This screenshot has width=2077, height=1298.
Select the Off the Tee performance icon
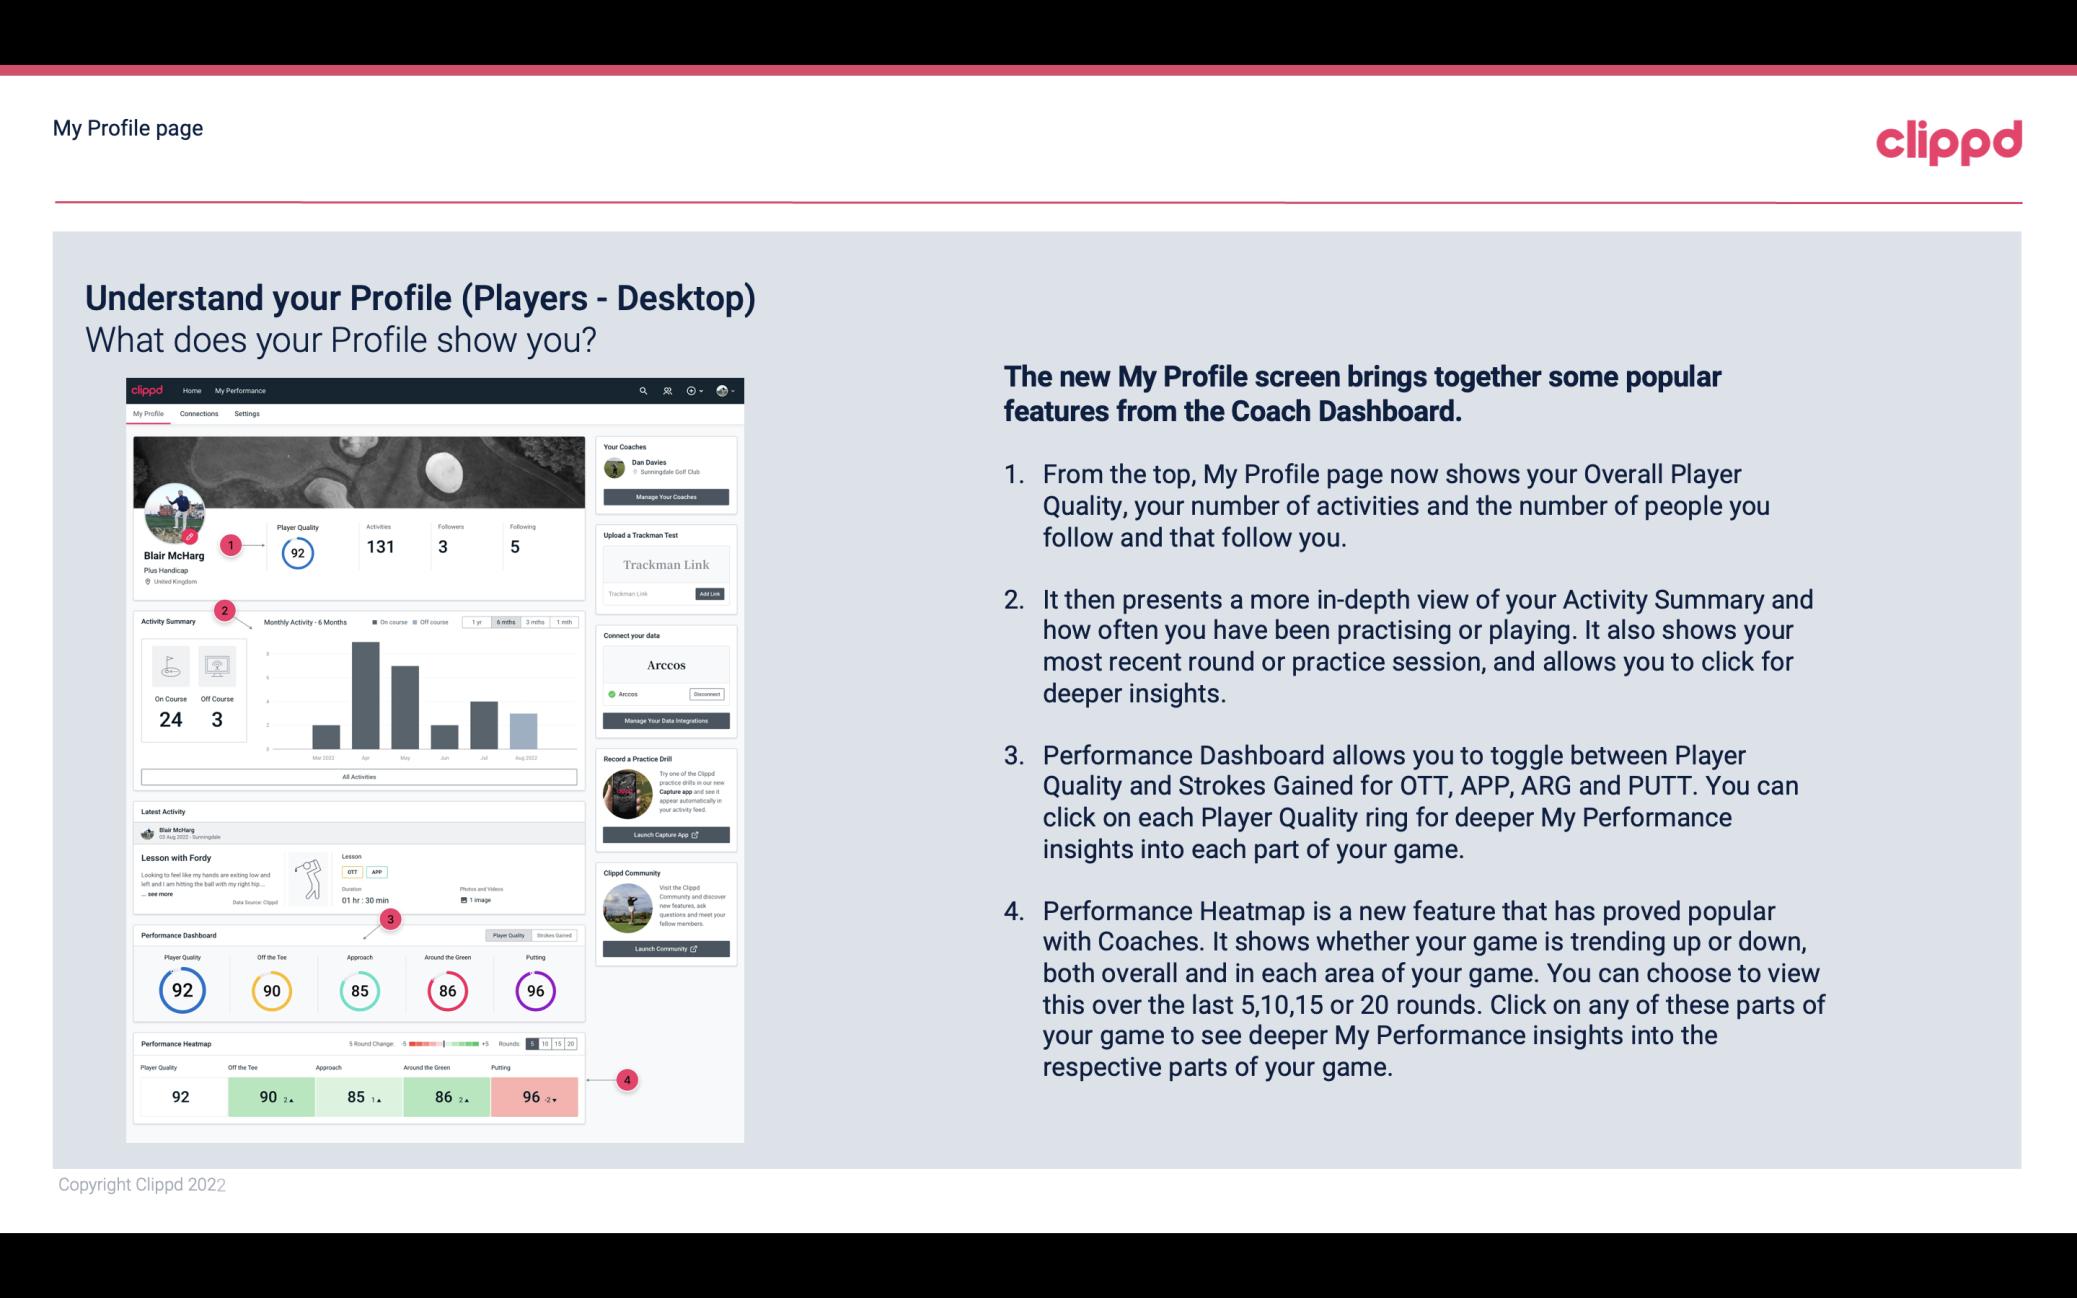269,990
